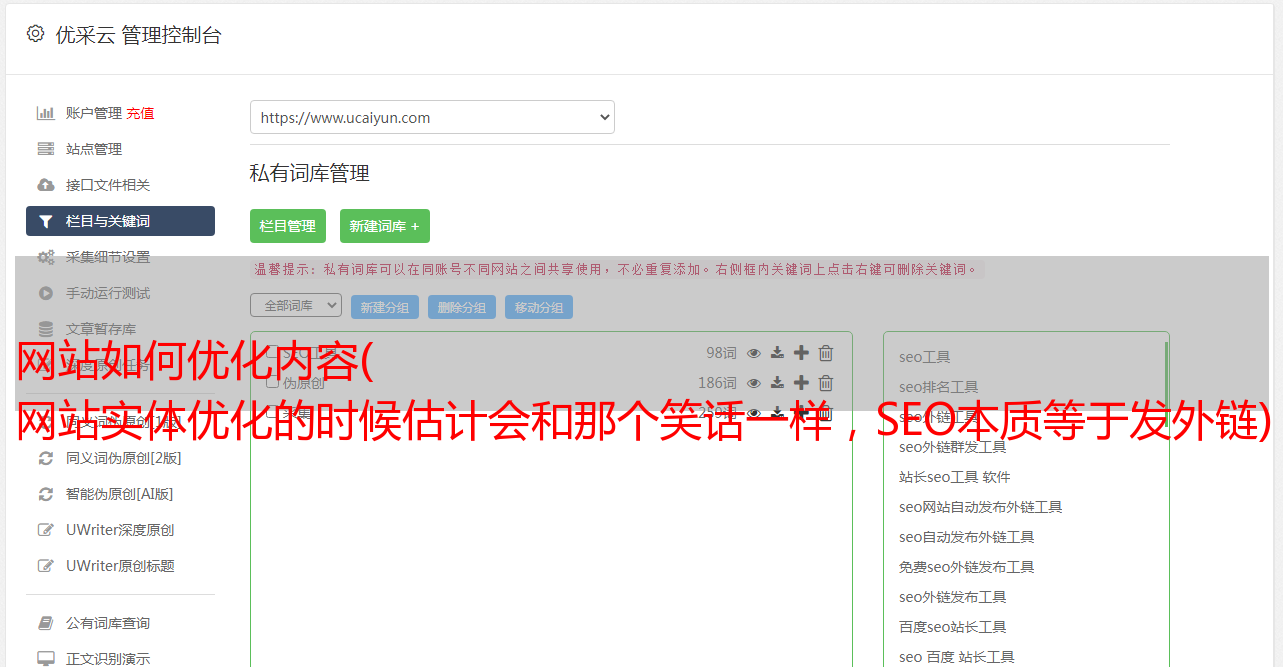The height and width of the screenshot is (667, 1283).
Task: Select keyword seo自动发布外链工具
Action: (967, 537)
